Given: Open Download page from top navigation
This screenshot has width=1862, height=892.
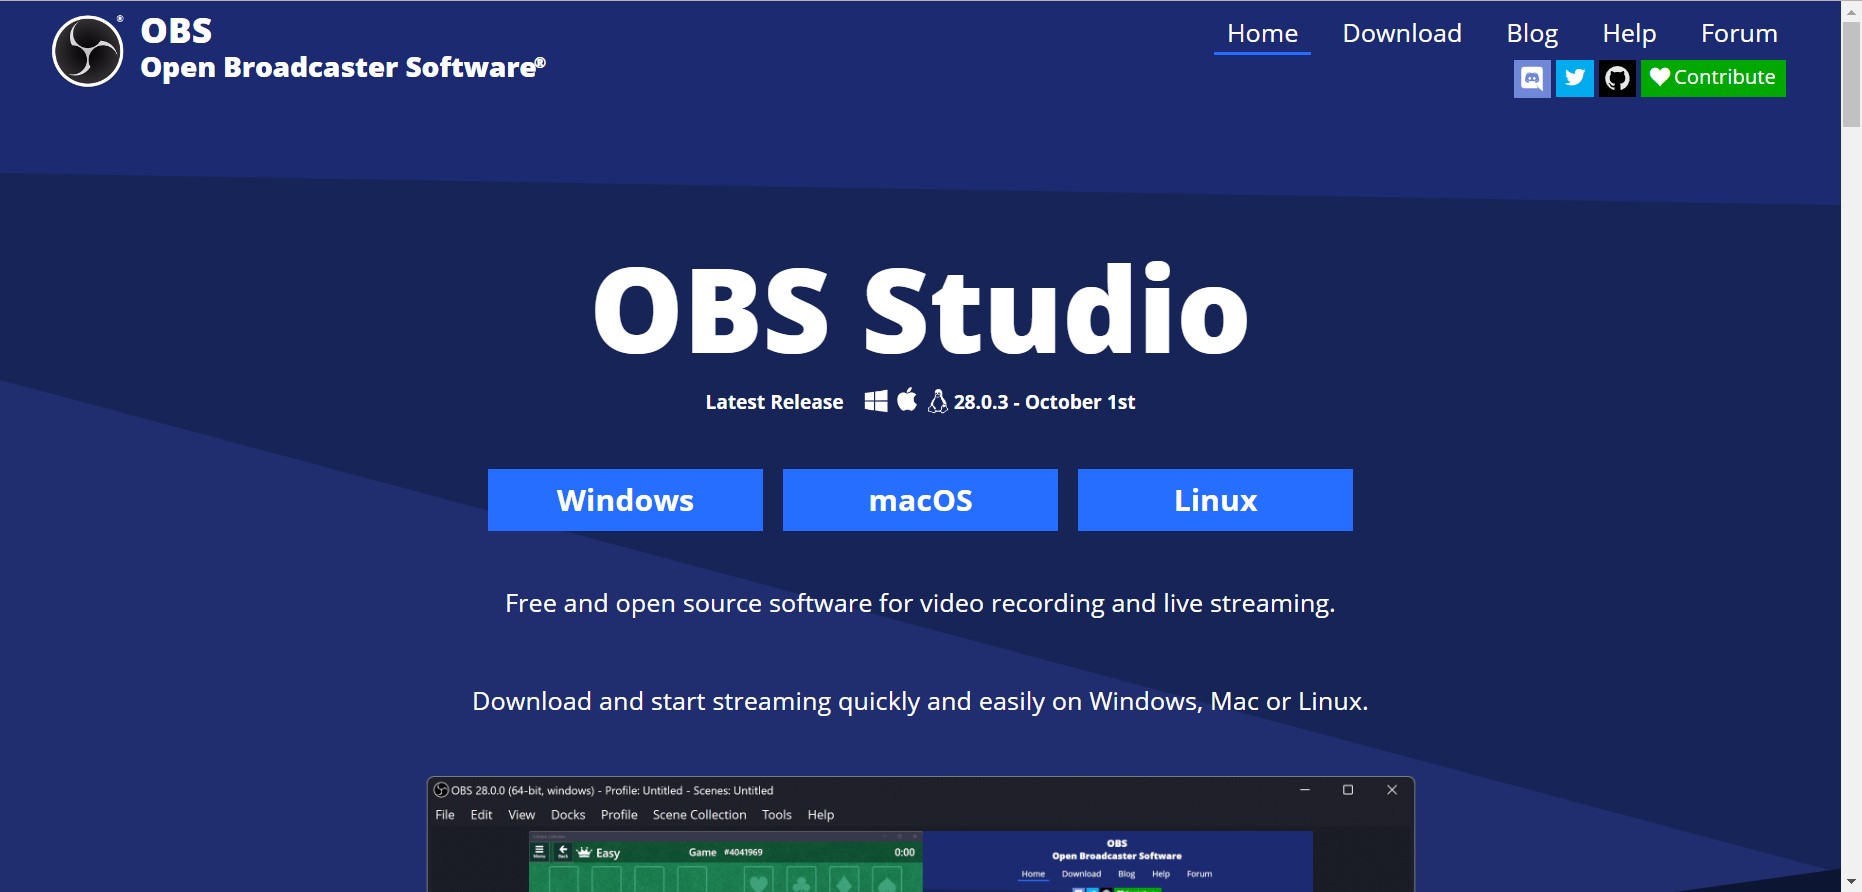Looking at the screenshot, I should click(x=1402, y=34).
